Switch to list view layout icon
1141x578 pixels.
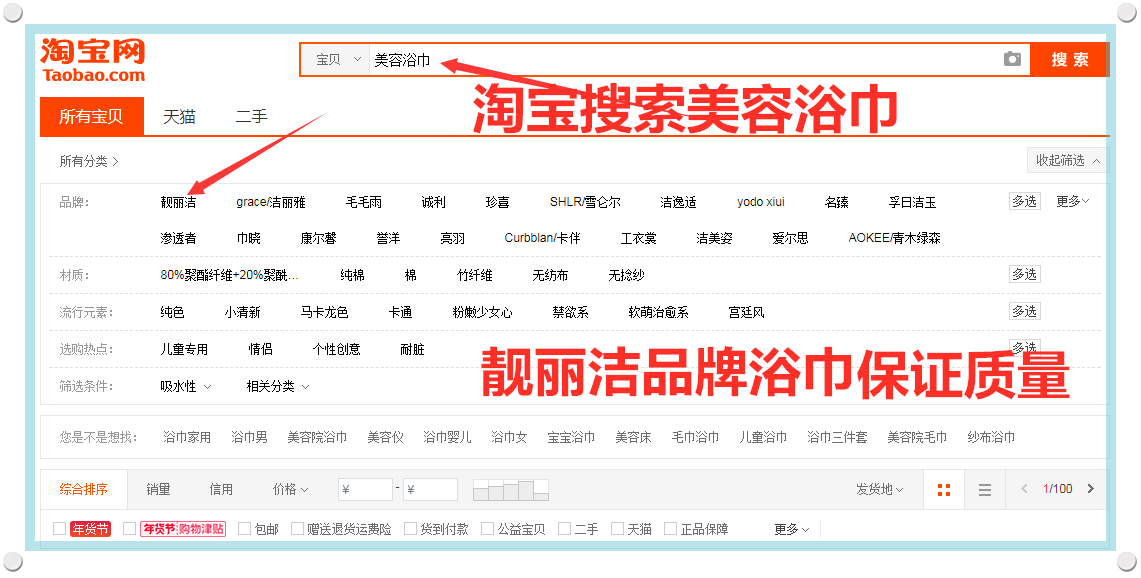[985, 490]
